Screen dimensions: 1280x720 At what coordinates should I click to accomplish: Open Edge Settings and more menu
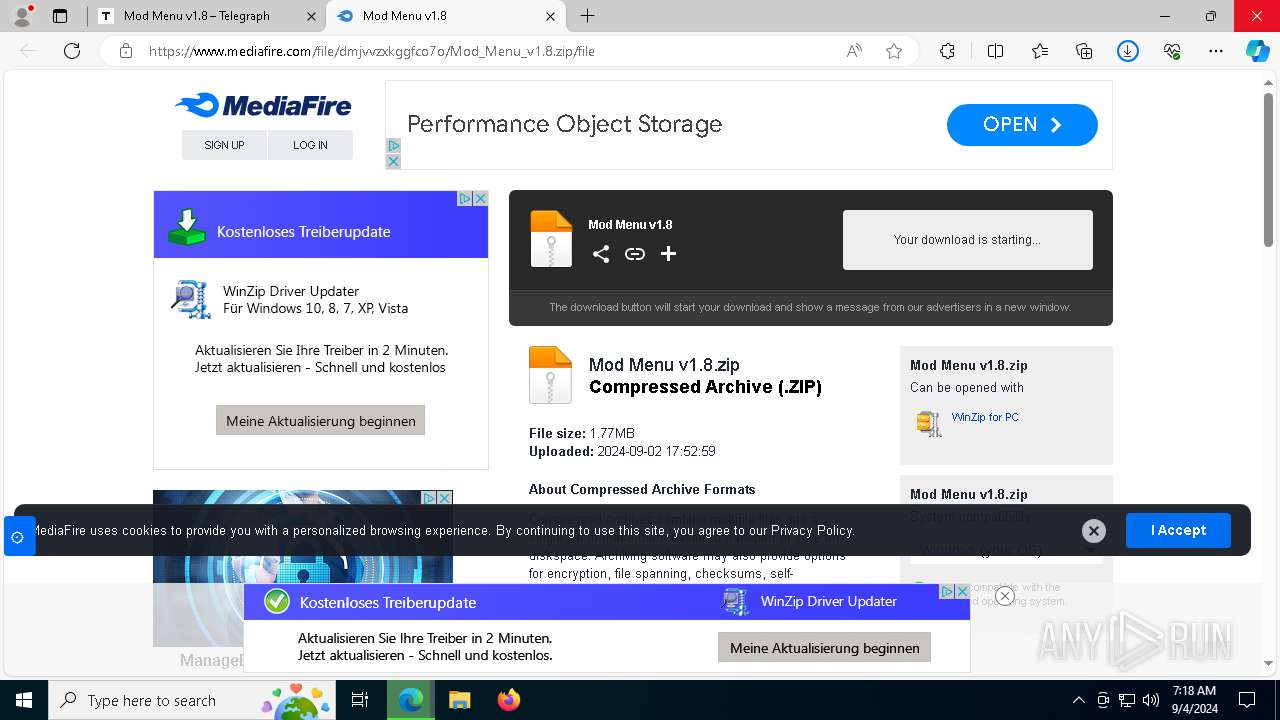point(1216,51)
